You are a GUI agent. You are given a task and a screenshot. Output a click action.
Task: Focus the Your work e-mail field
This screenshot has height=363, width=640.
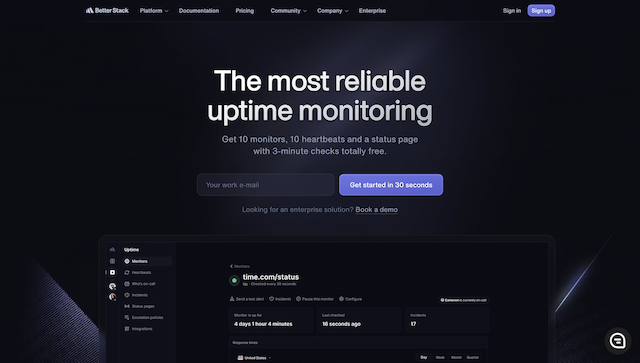point(266,185)
